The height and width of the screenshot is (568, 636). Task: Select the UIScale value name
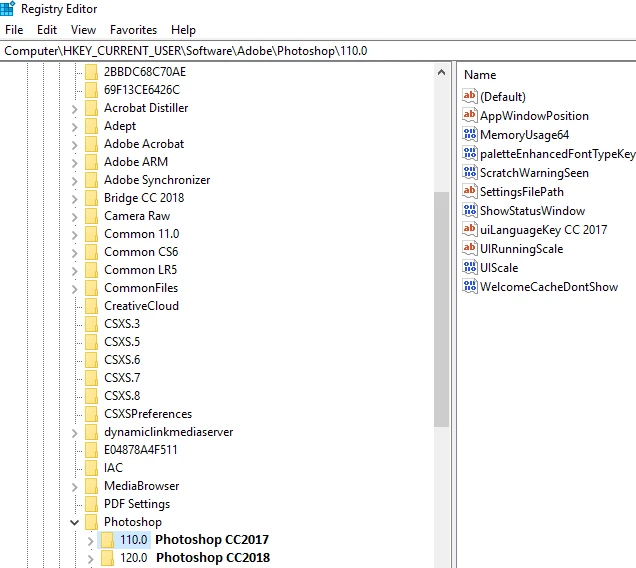point(499,268)
